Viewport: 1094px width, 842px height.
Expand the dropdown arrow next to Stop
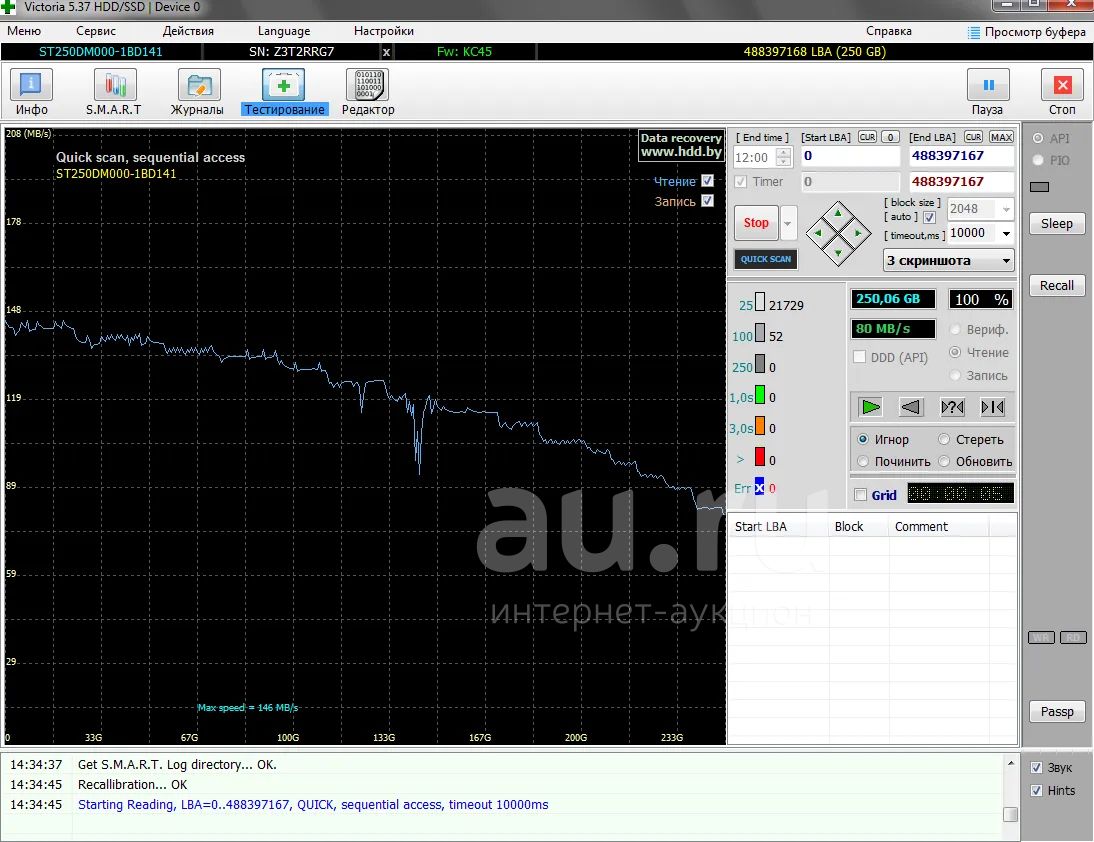coord(788,223)
